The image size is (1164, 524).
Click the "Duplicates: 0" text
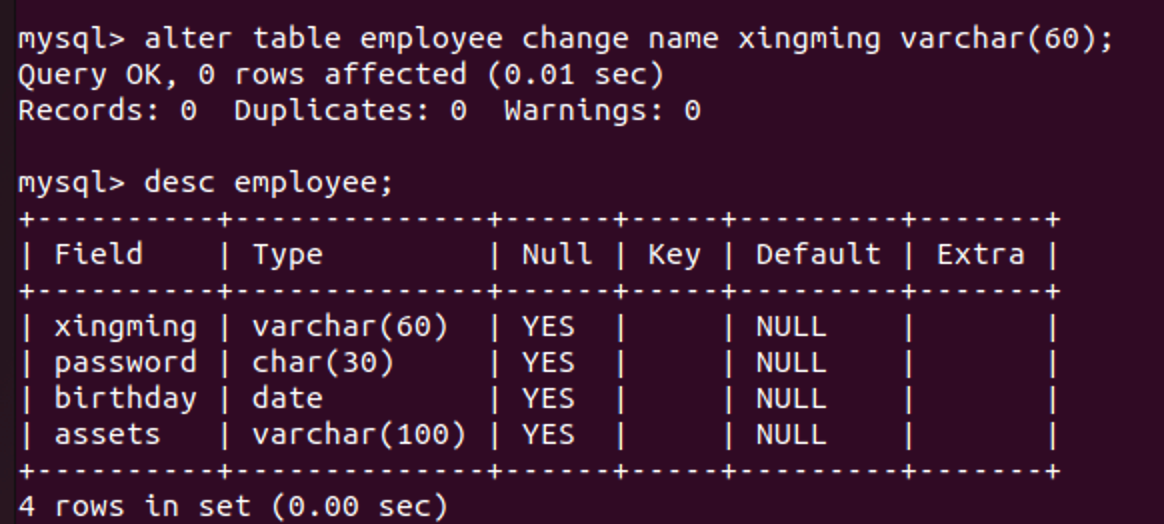tap(350, 110)
